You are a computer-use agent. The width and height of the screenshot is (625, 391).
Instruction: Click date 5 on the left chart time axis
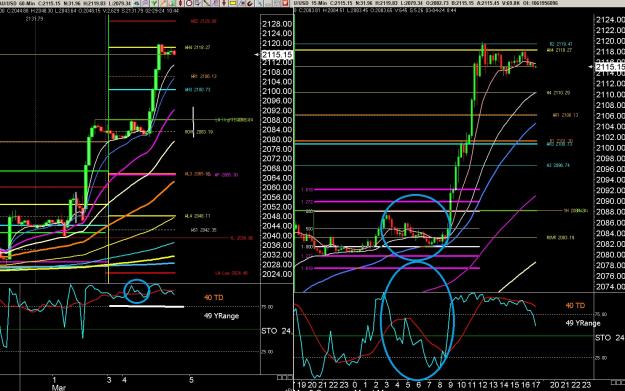click(x=191, y=380)
